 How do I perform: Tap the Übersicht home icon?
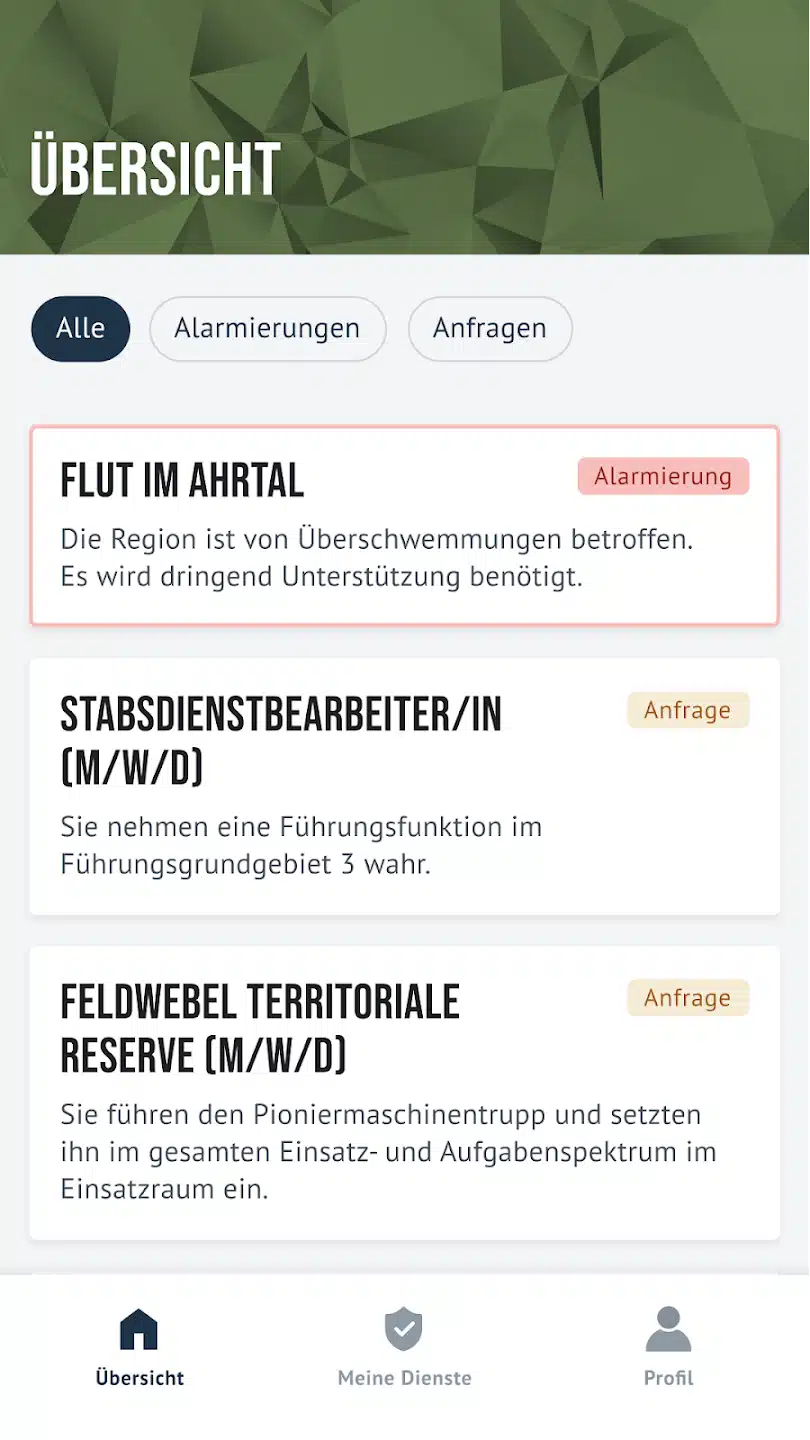click(139, 1330)
